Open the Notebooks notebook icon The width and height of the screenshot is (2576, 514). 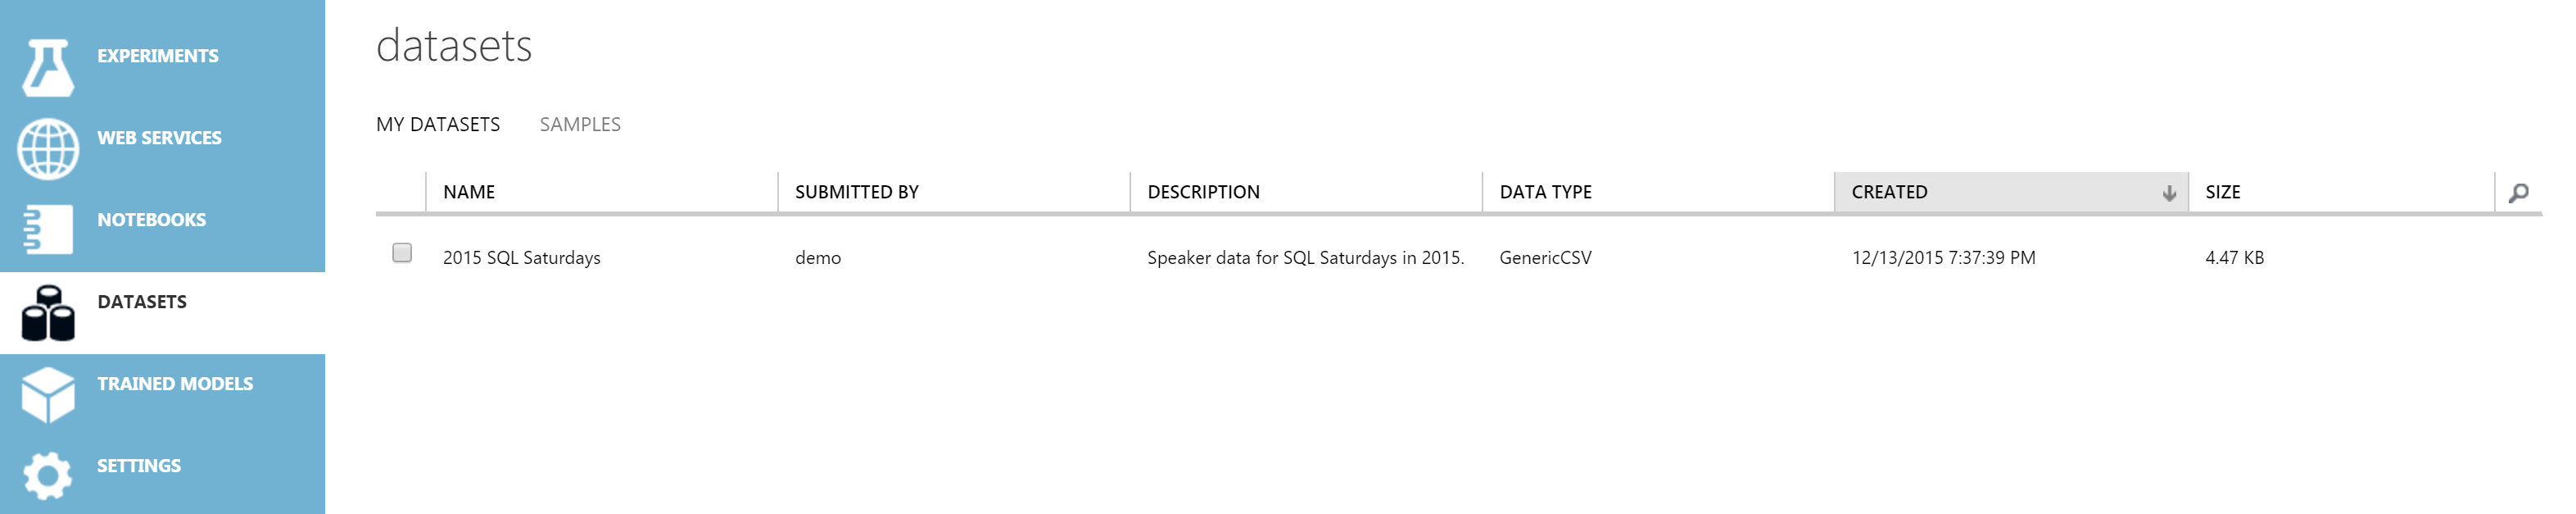pos(48,230)
